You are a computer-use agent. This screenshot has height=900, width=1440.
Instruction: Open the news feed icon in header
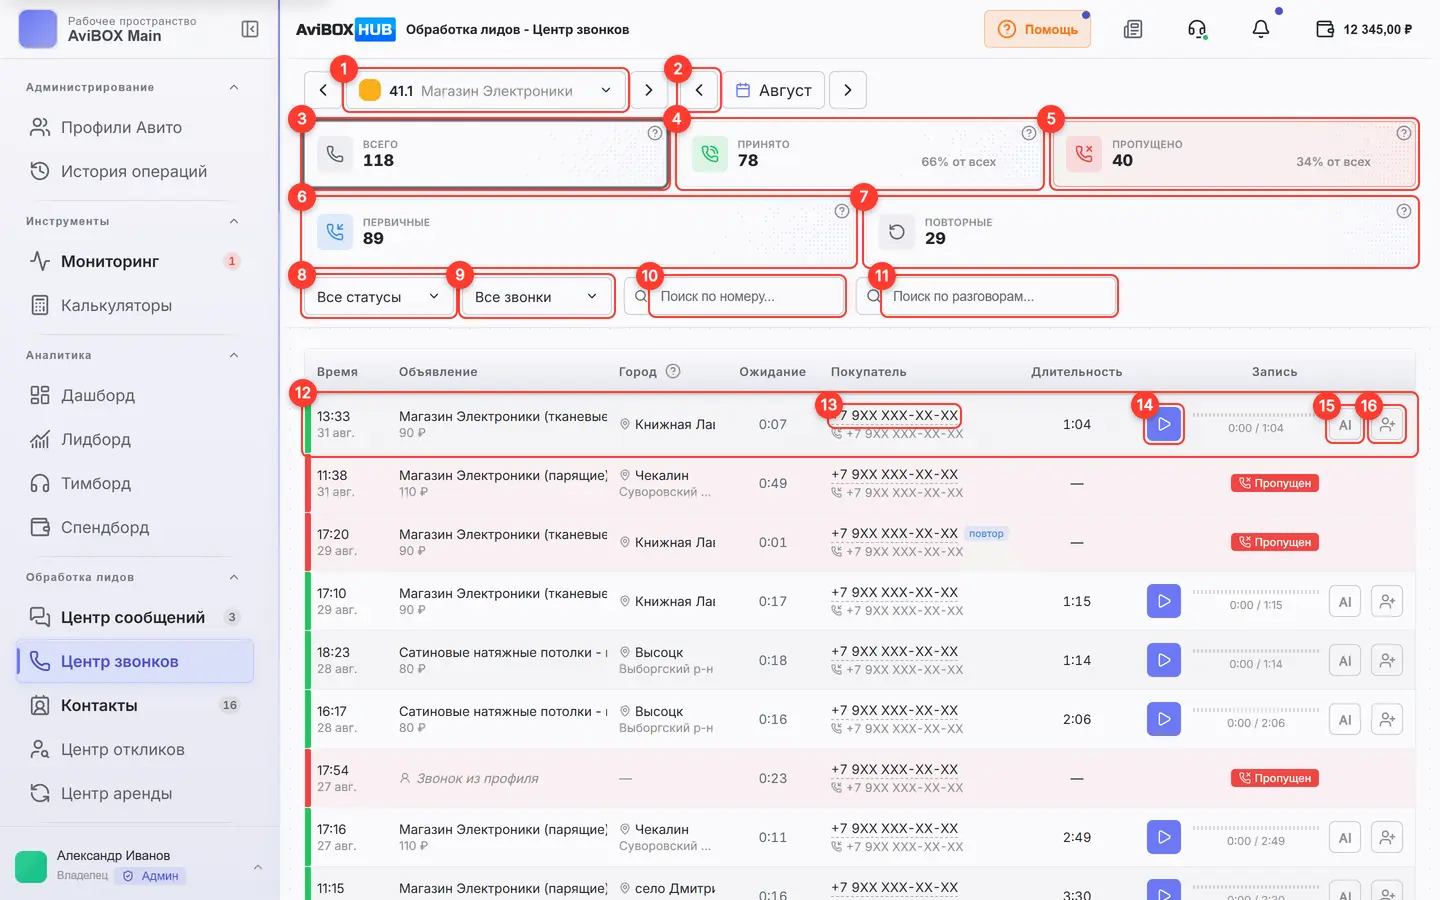pyautogui.click(x=1133, y=29)
